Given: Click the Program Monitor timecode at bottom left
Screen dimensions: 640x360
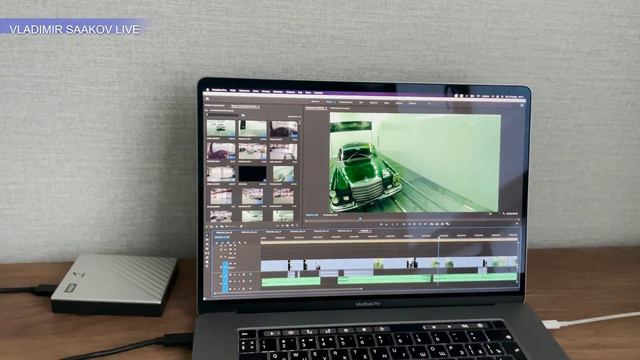Looking at the screenshot, I should click(x=312, y=215).
